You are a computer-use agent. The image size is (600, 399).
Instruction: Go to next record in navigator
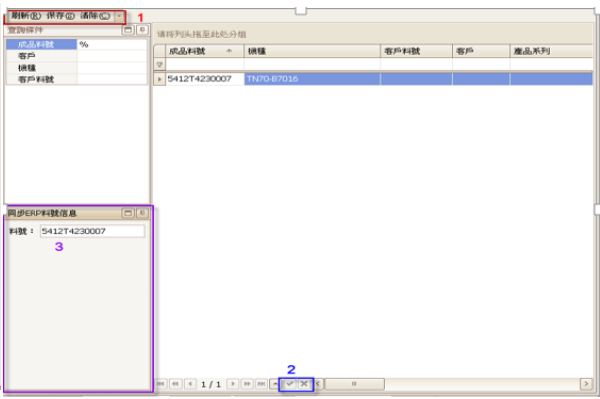tap(233, 384)
